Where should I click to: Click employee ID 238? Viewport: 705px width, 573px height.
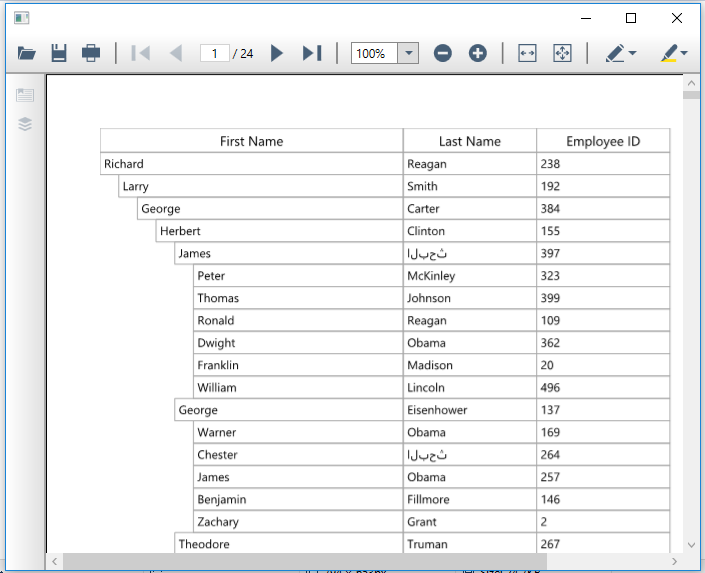click(603, 164)
